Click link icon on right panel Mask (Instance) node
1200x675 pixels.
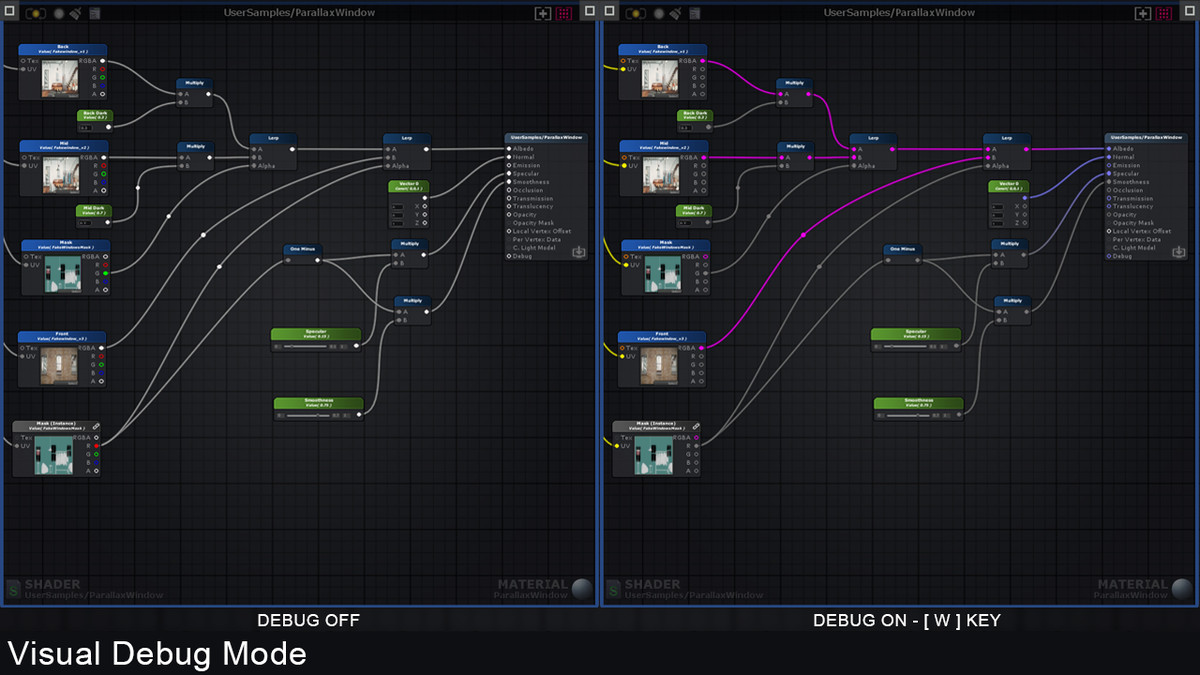click(x=697, y=426)
